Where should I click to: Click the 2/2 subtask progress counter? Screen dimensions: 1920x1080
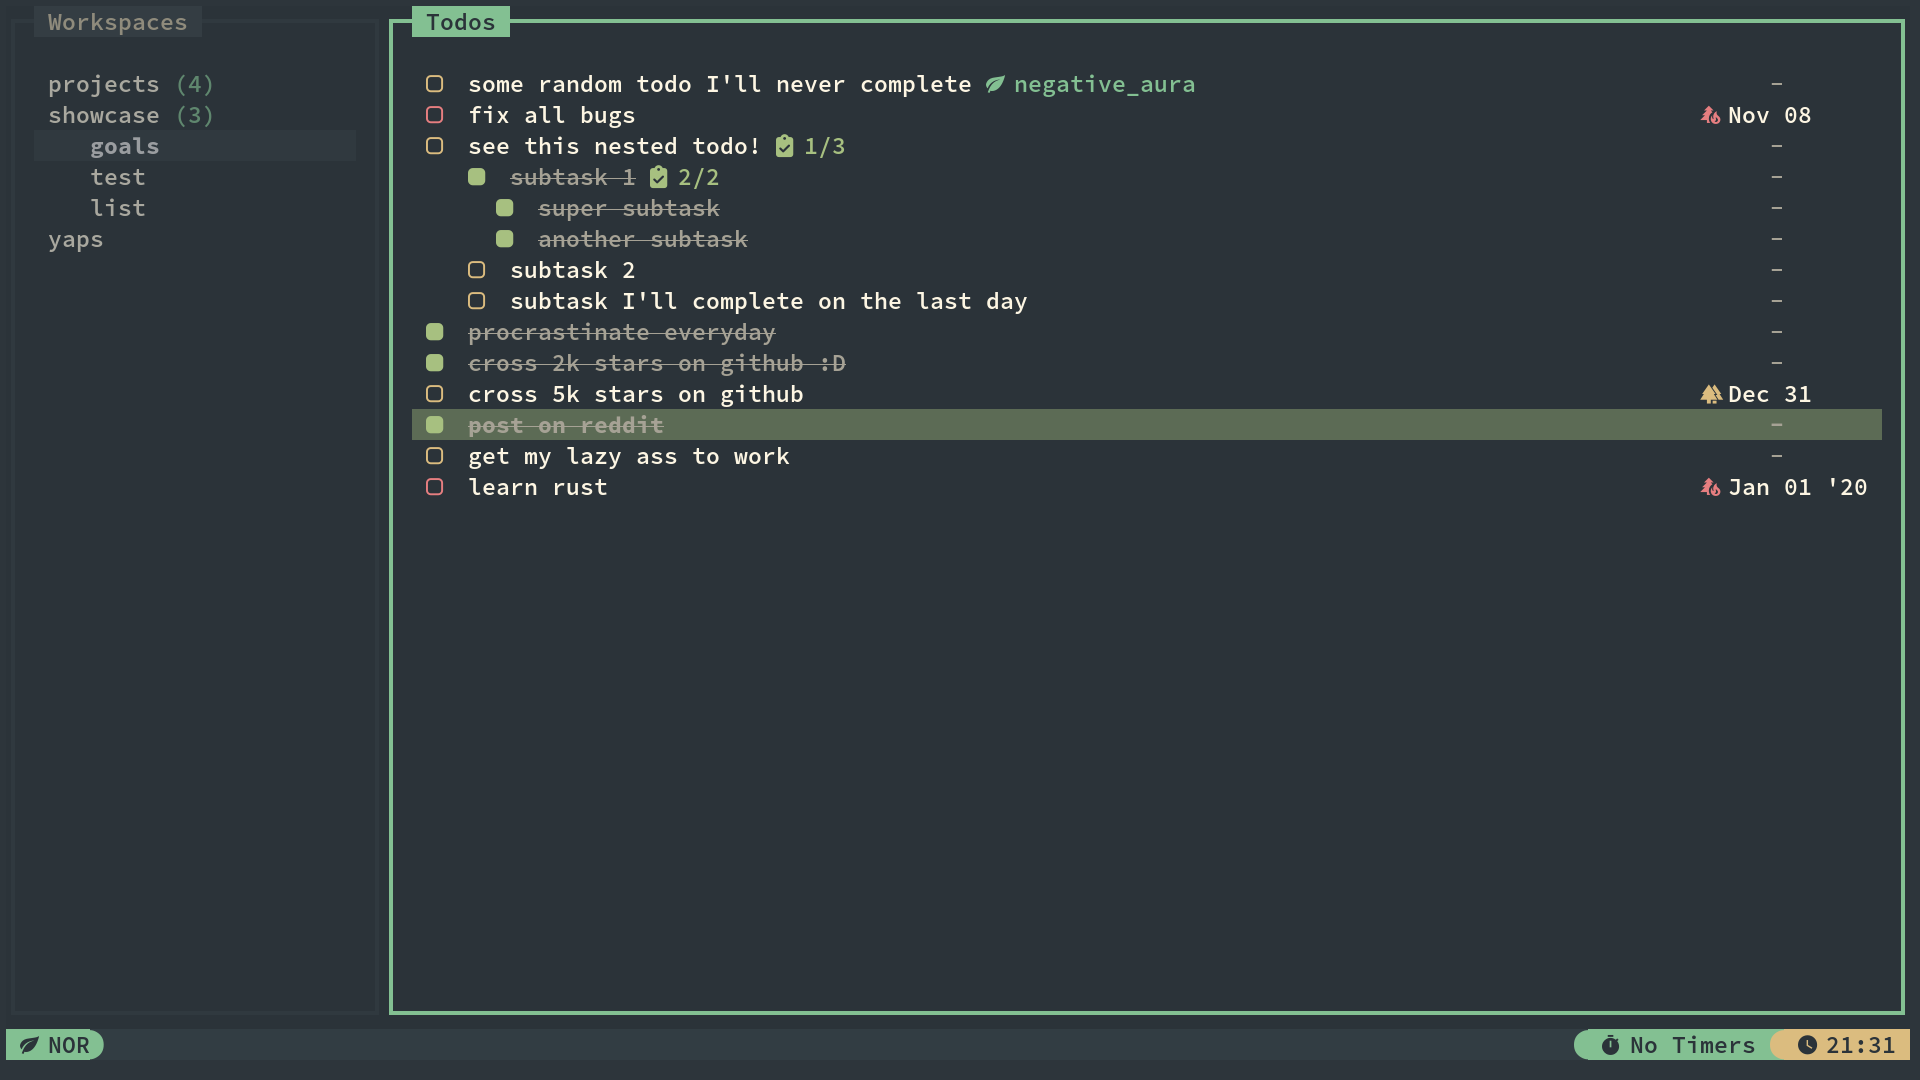click(x=698, y=177)
